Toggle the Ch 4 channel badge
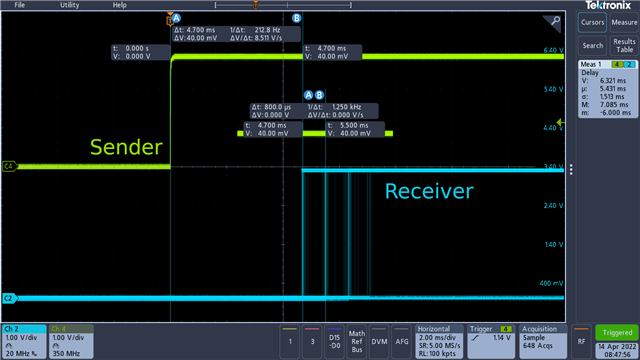Viewport: 640px width, 360px height. tap(71, 341)
